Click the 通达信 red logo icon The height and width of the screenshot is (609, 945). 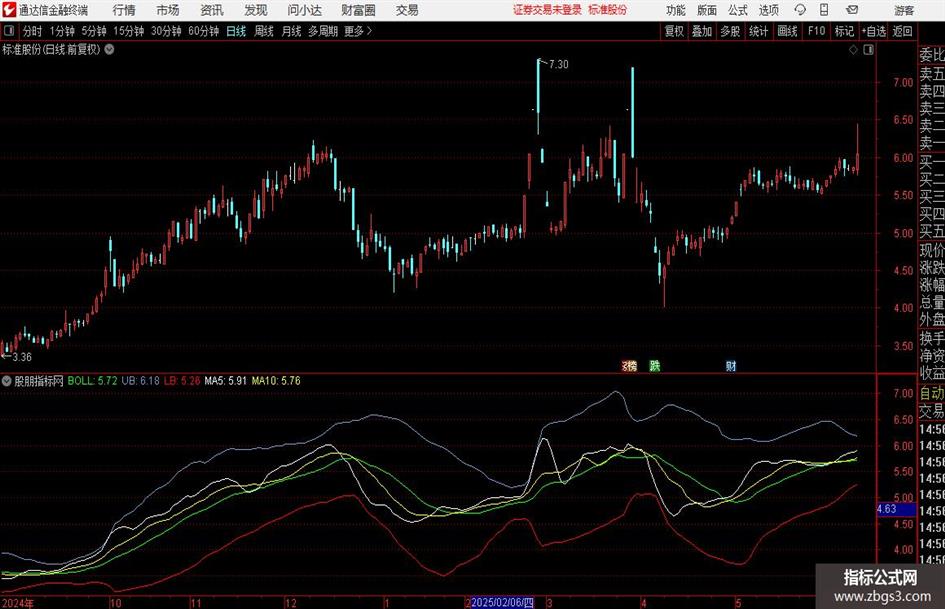pyautogui.click(x=9, y=10)
